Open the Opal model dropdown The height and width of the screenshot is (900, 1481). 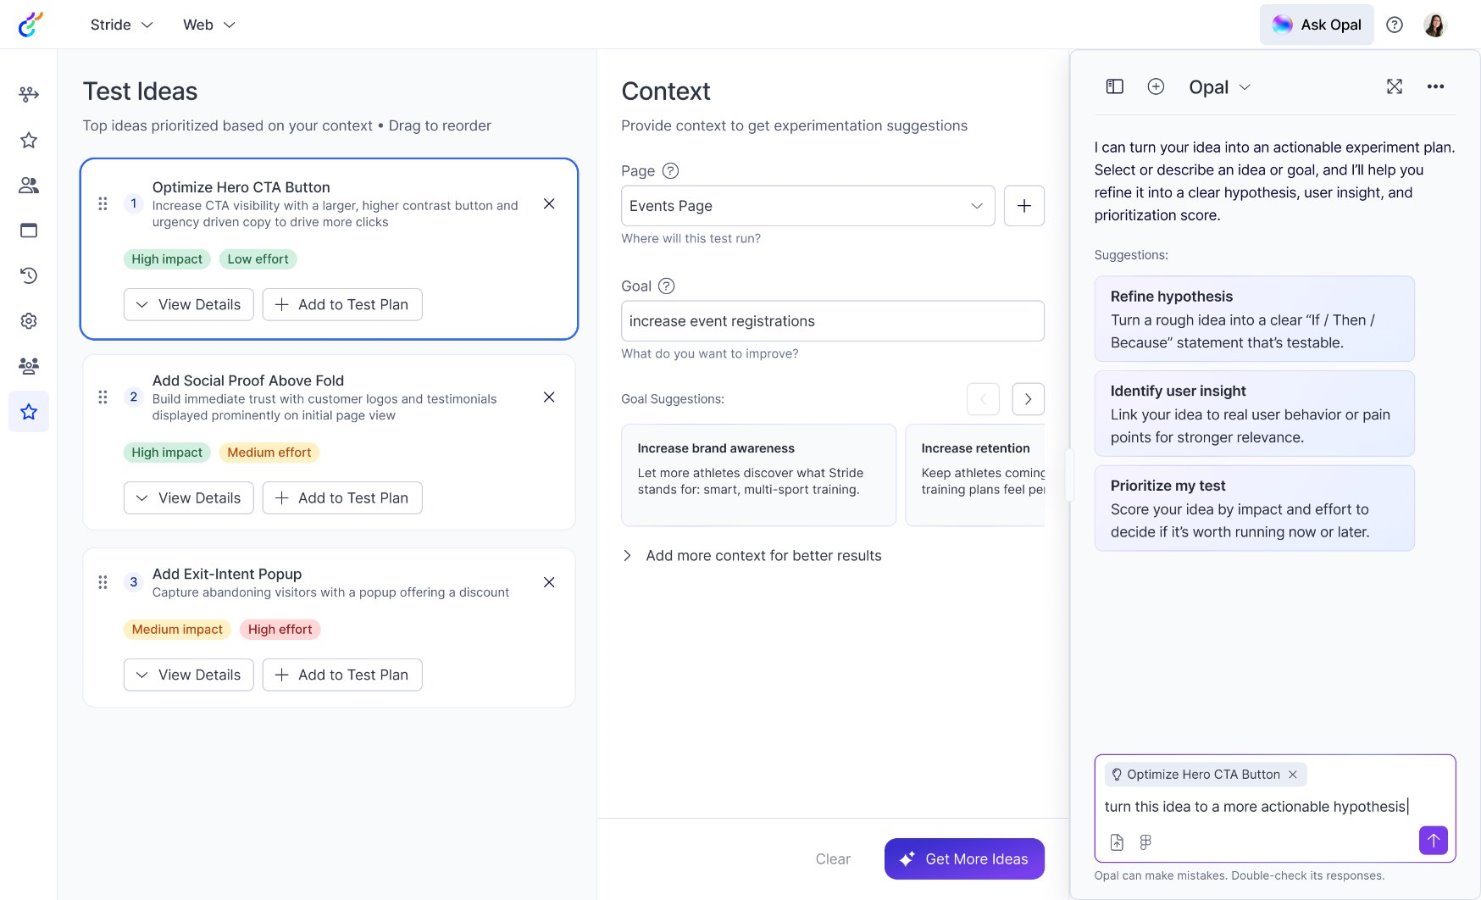tap(1219, 87)
